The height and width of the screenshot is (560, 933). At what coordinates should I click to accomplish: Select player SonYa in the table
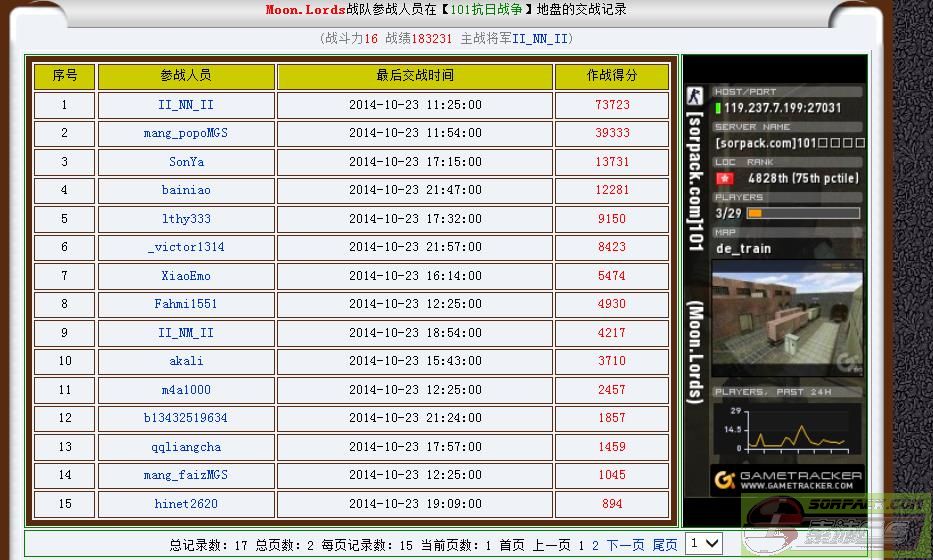[x=186, y=162]
